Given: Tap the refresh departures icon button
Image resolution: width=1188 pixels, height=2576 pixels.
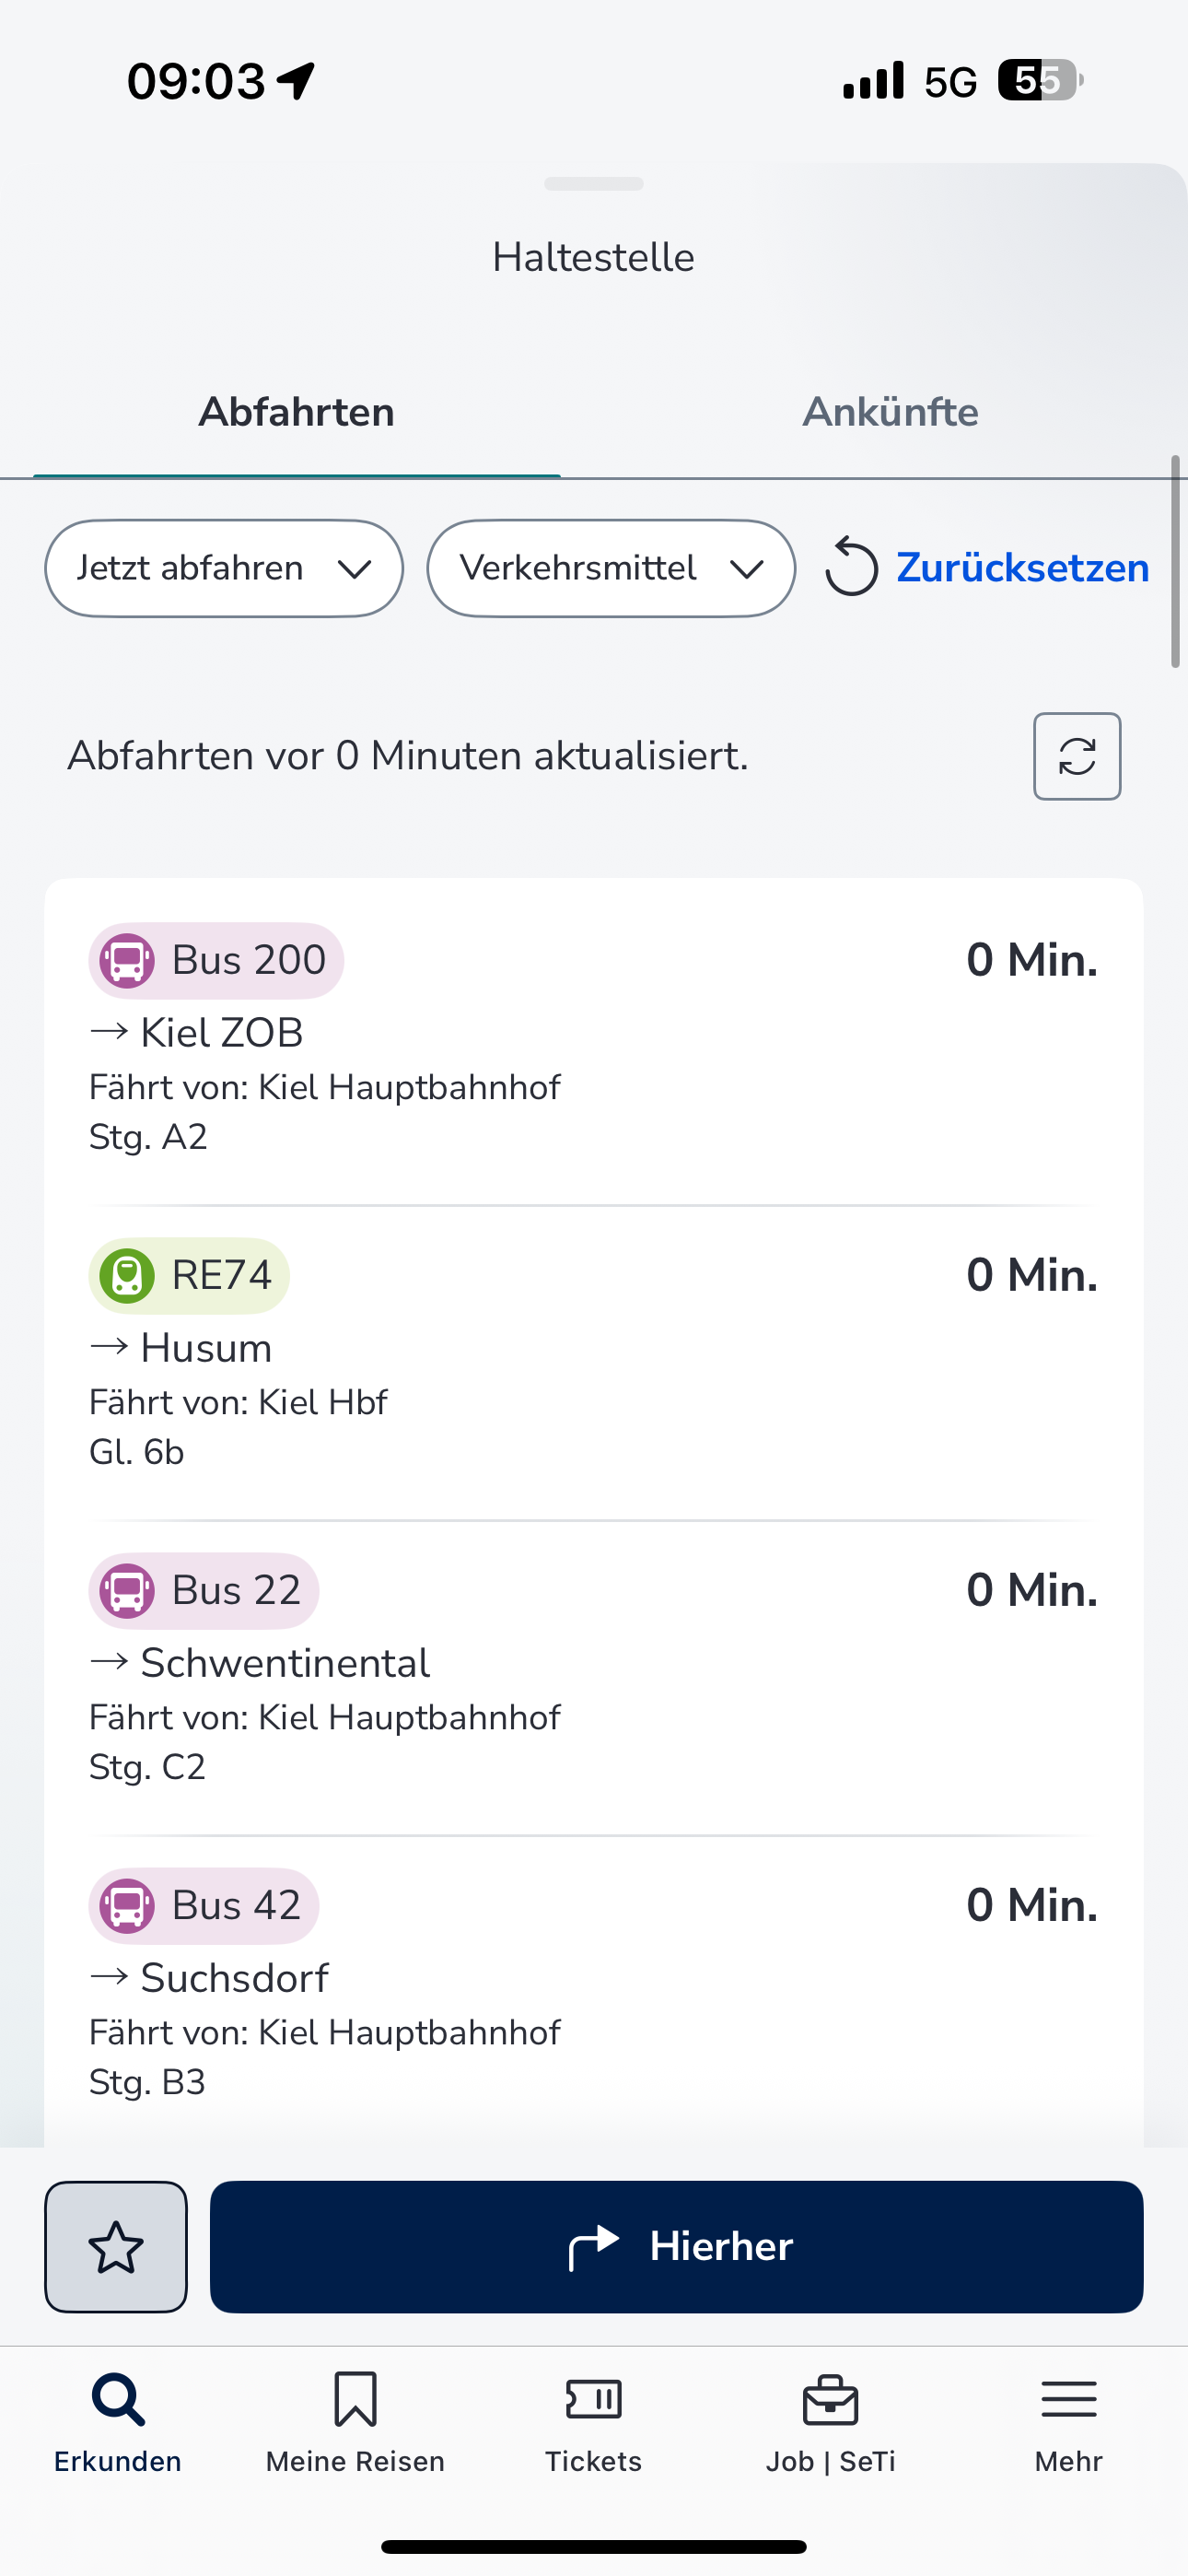Looking at the screenshot, I should tap(1076, 756).
